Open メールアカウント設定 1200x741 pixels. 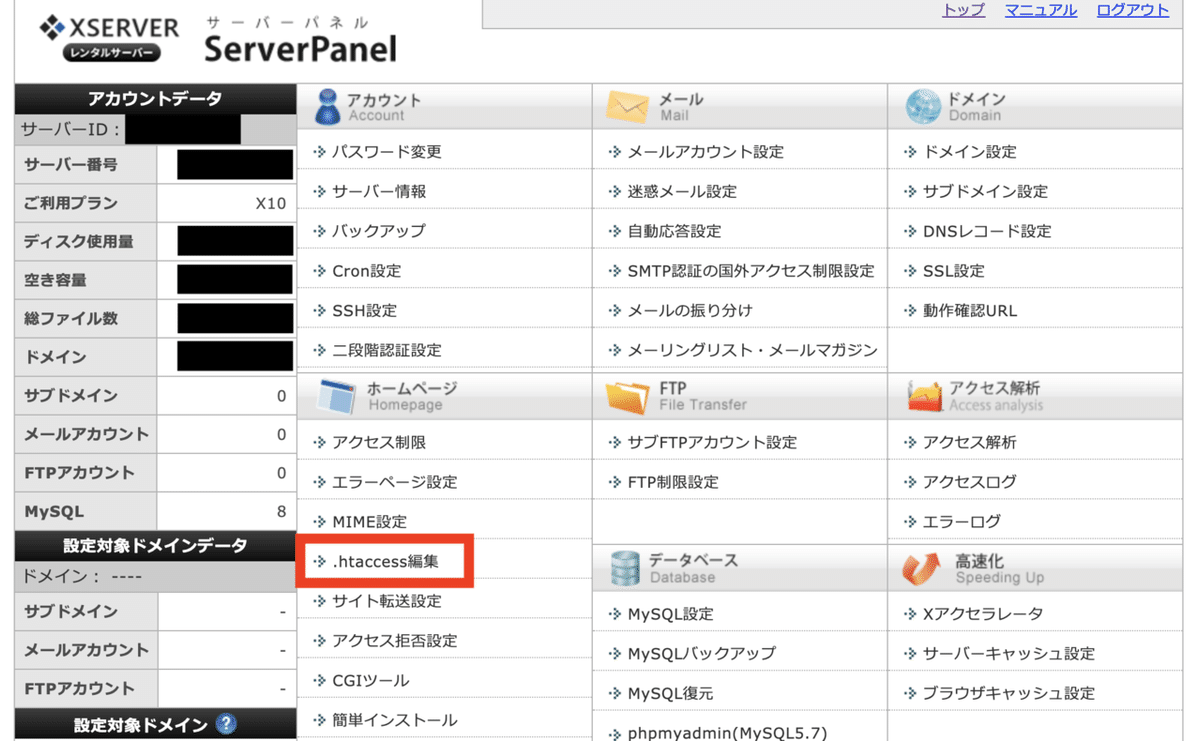point(706,152)
